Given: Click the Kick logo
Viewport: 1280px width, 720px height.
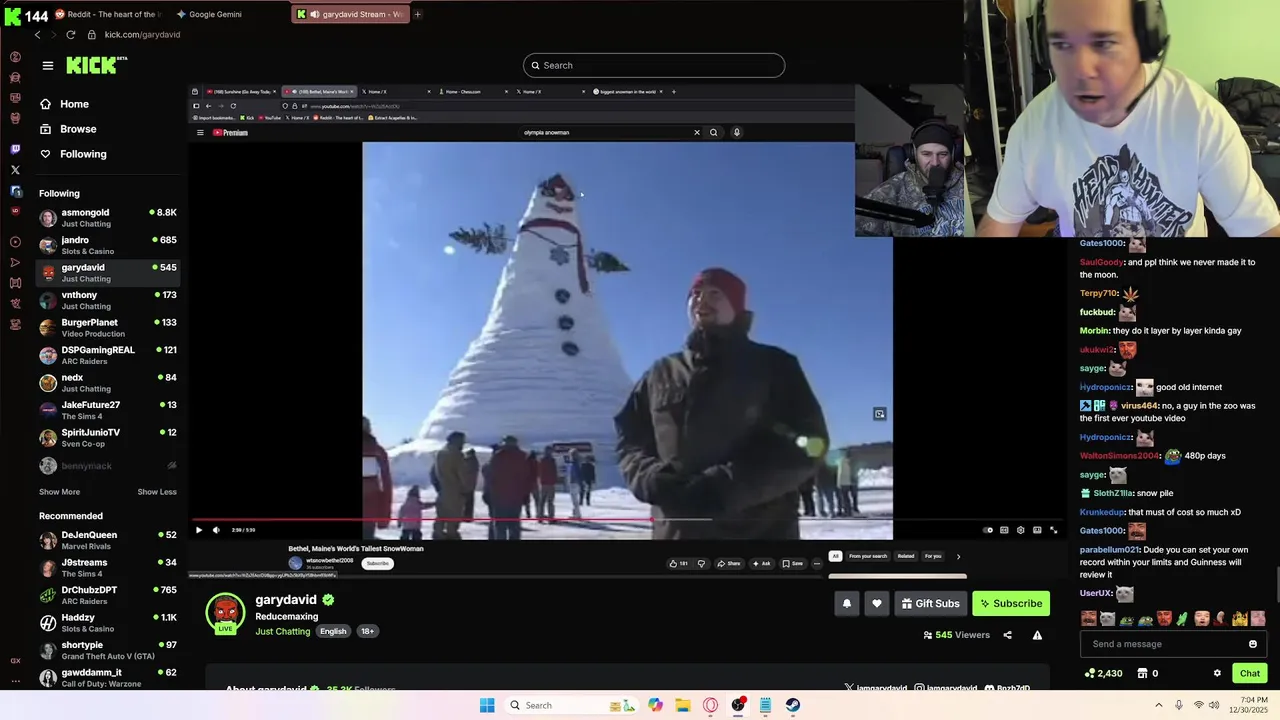Looking at the screenshot, I should pyautogui.click(x=96, y=65).
